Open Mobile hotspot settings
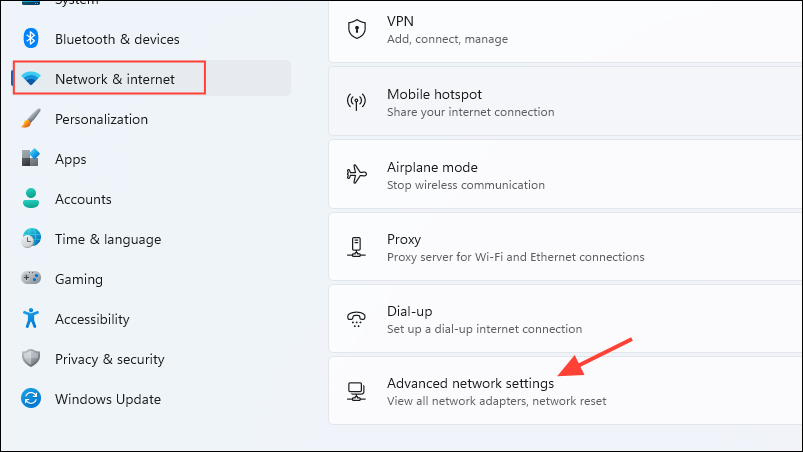Viewport: 803px width, 452px height. tap(565, 102)
